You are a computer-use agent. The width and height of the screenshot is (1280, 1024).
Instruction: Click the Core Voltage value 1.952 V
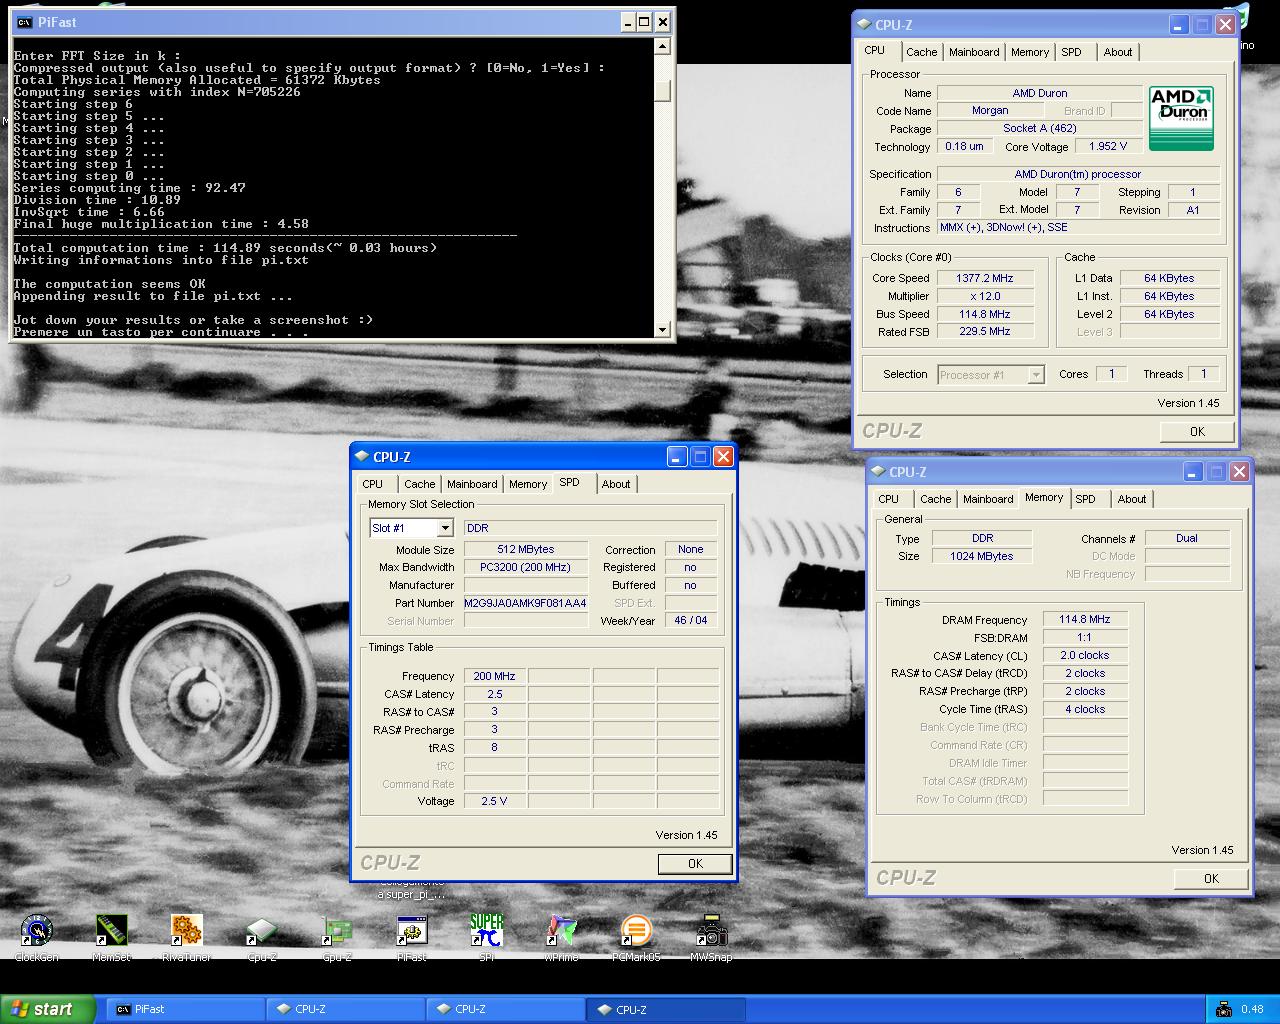tap(1108, 146)
